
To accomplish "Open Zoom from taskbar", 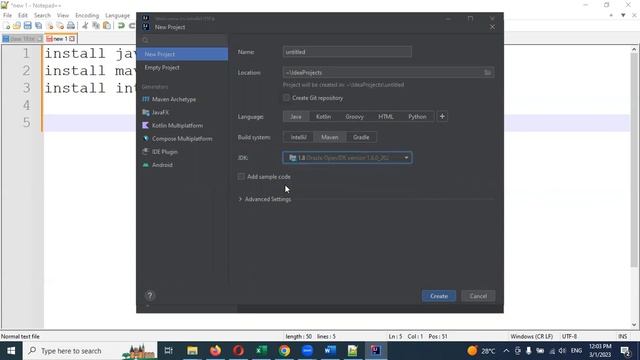I will tap(307, 351).
